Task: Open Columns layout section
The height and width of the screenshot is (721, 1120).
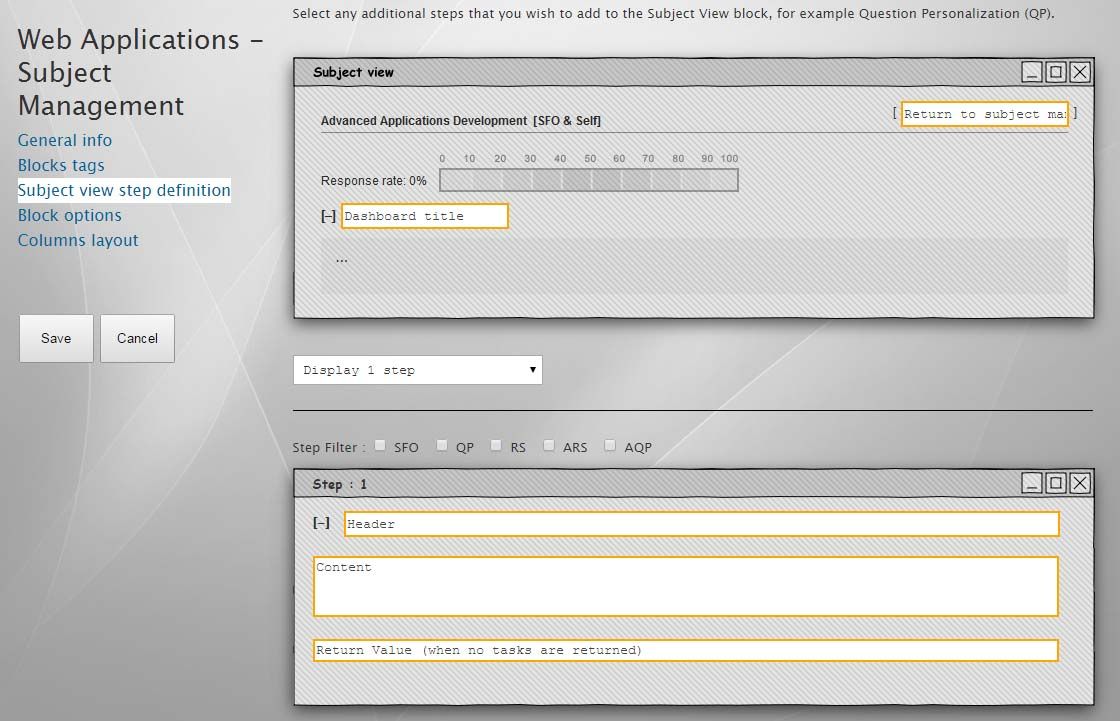Action: tap(79, 240)
